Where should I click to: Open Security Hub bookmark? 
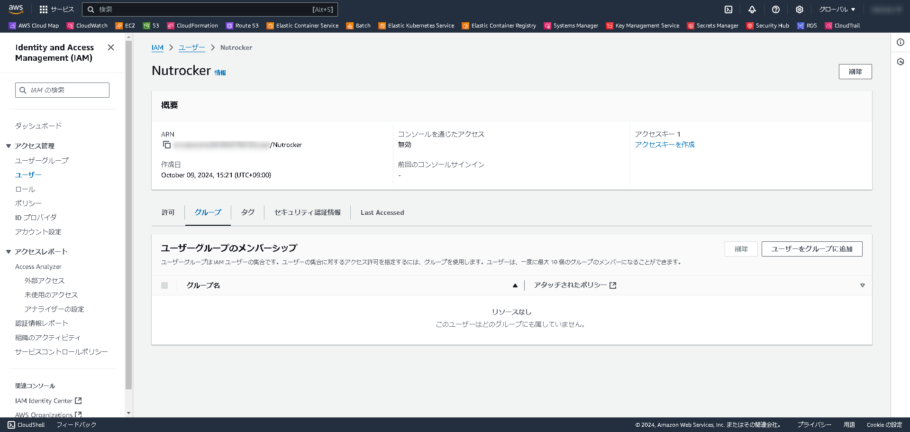[x=768, y=26]
